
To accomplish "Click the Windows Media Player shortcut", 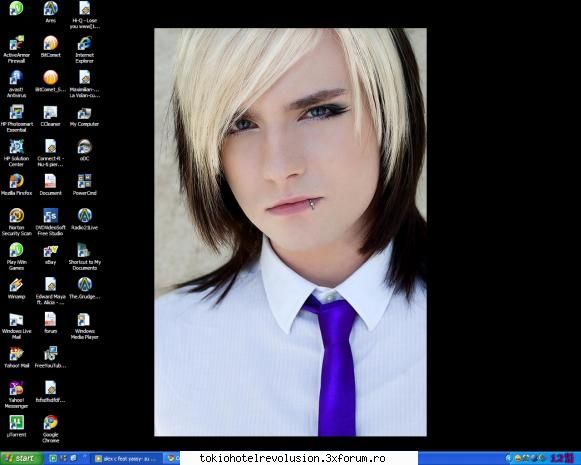I will point(84,326).
